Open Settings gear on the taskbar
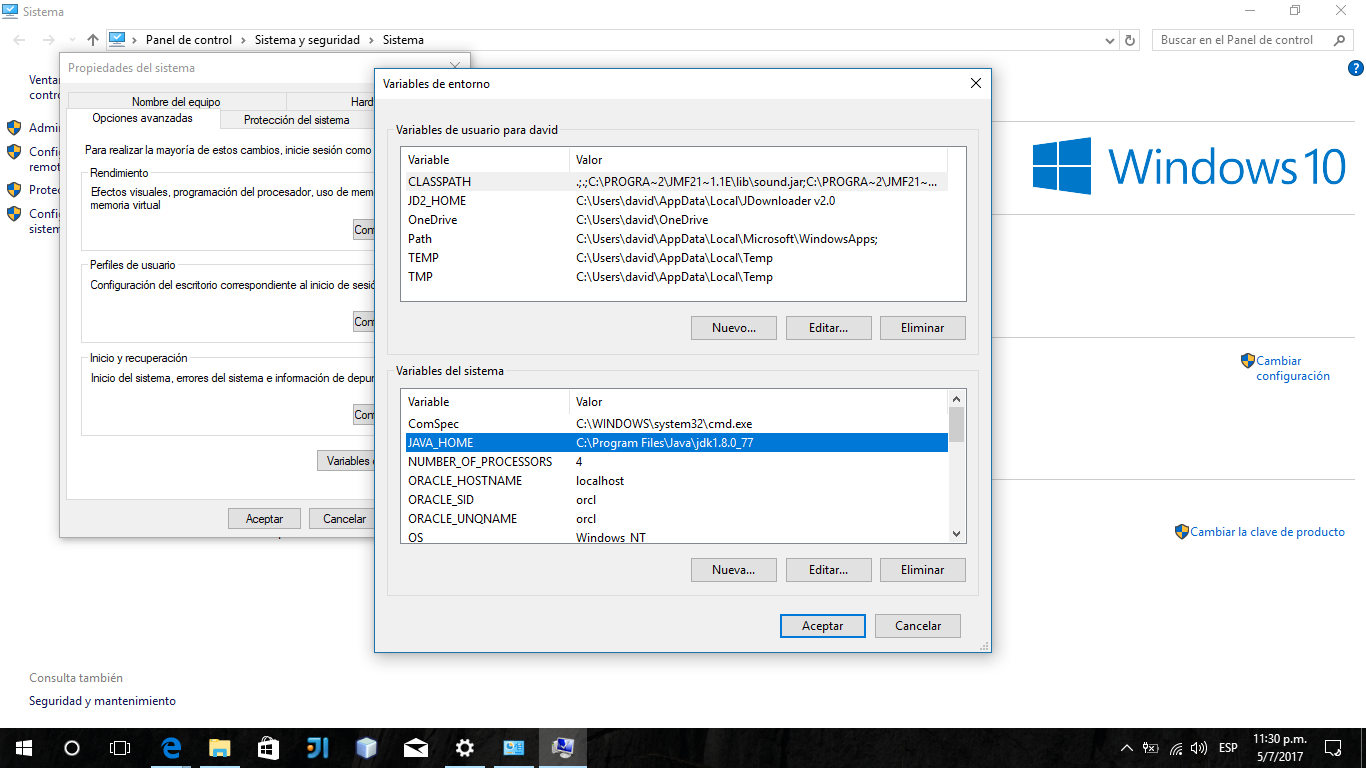 465,747
